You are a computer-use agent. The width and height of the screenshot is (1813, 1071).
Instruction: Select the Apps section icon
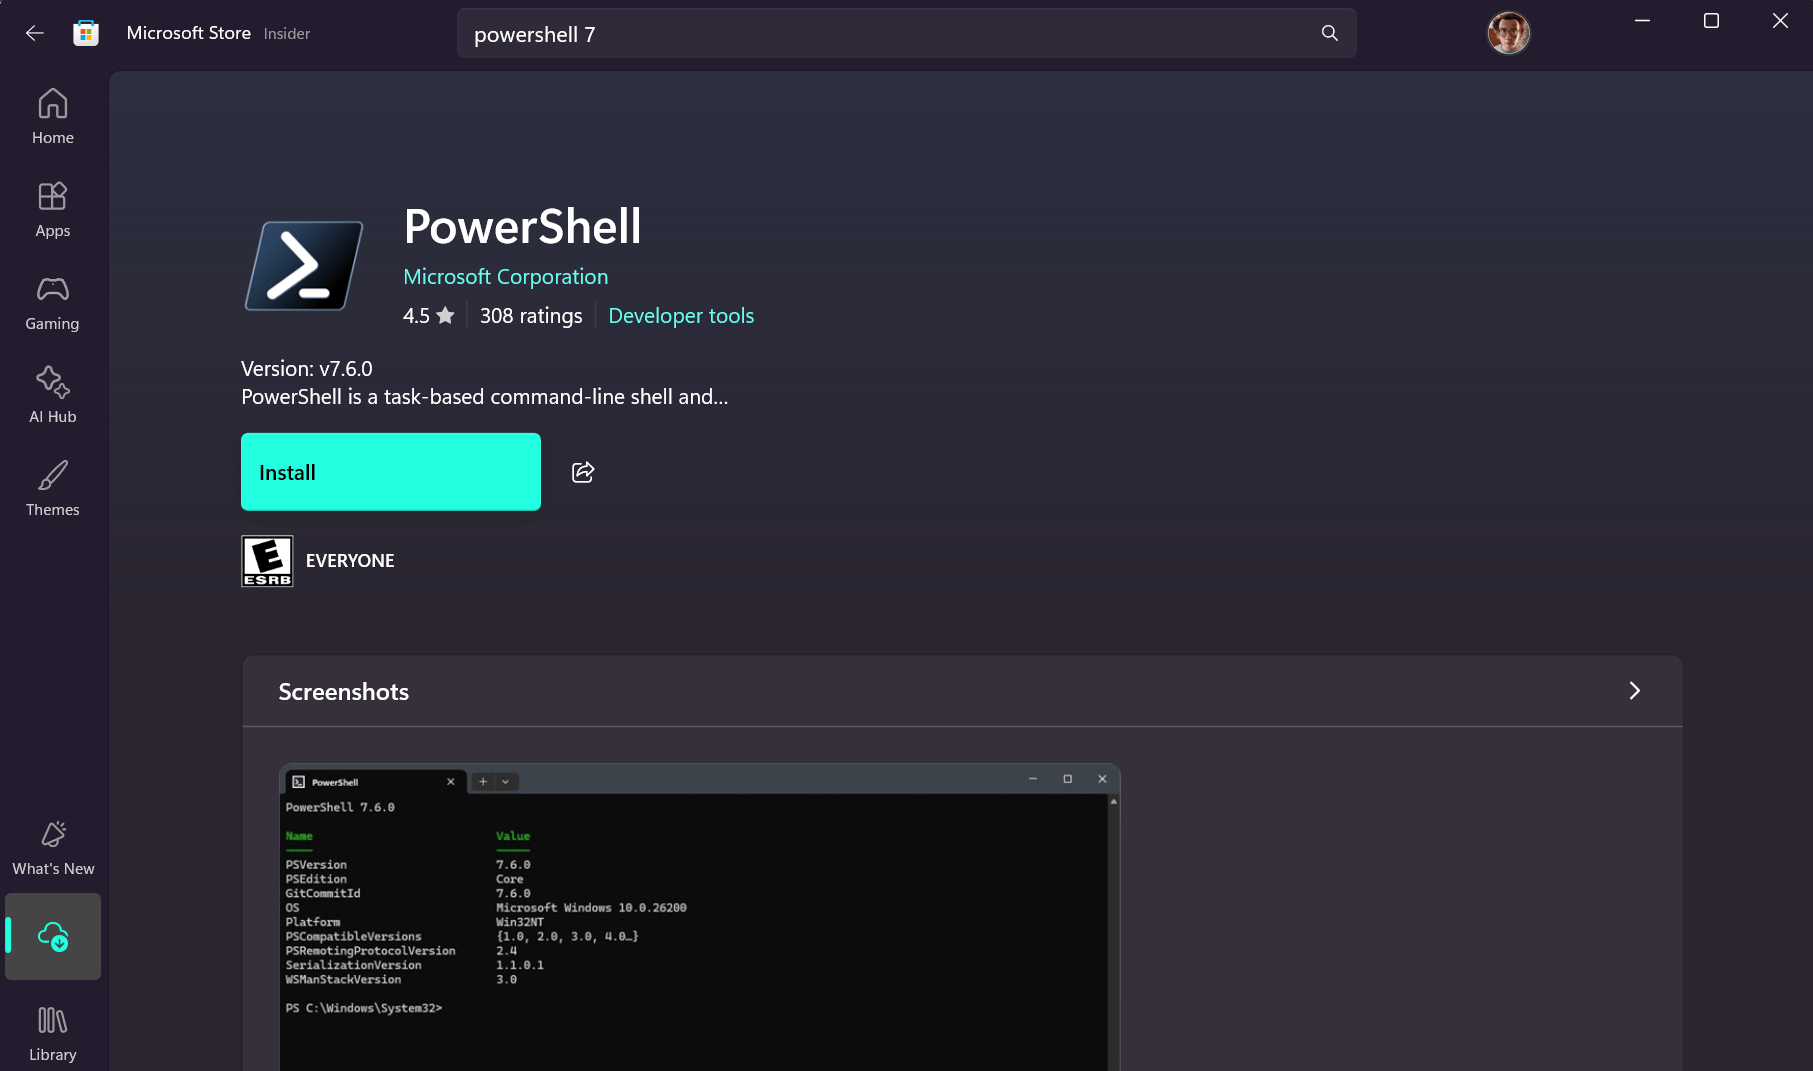click(52, 208)
